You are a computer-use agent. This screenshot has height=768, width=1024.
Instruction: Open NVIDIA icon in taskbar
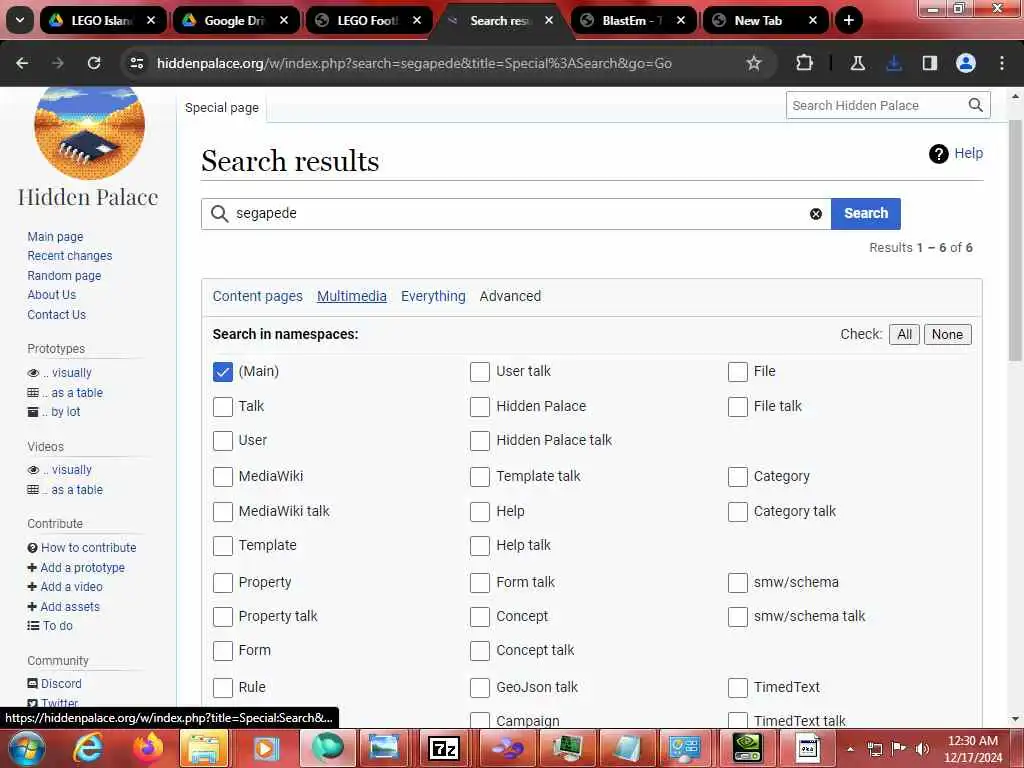click(747, 748)
